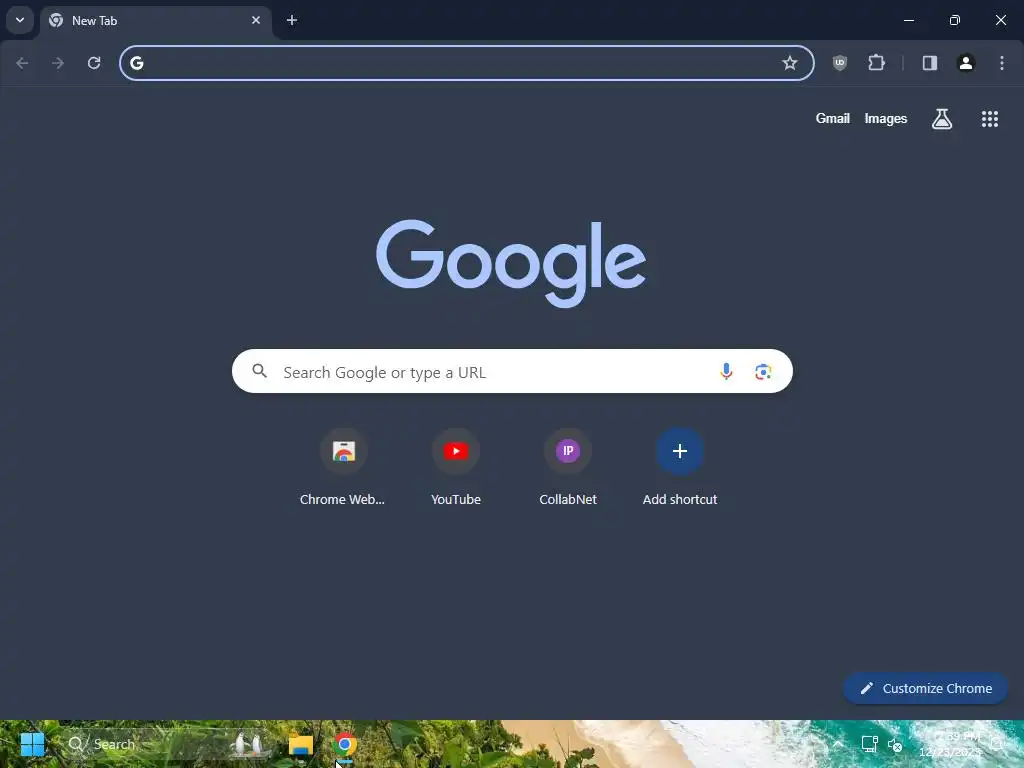Viewport: 1024px width, 768px height.
Task: Open the Windows Start menu
Action: click(x=32, y=744)
